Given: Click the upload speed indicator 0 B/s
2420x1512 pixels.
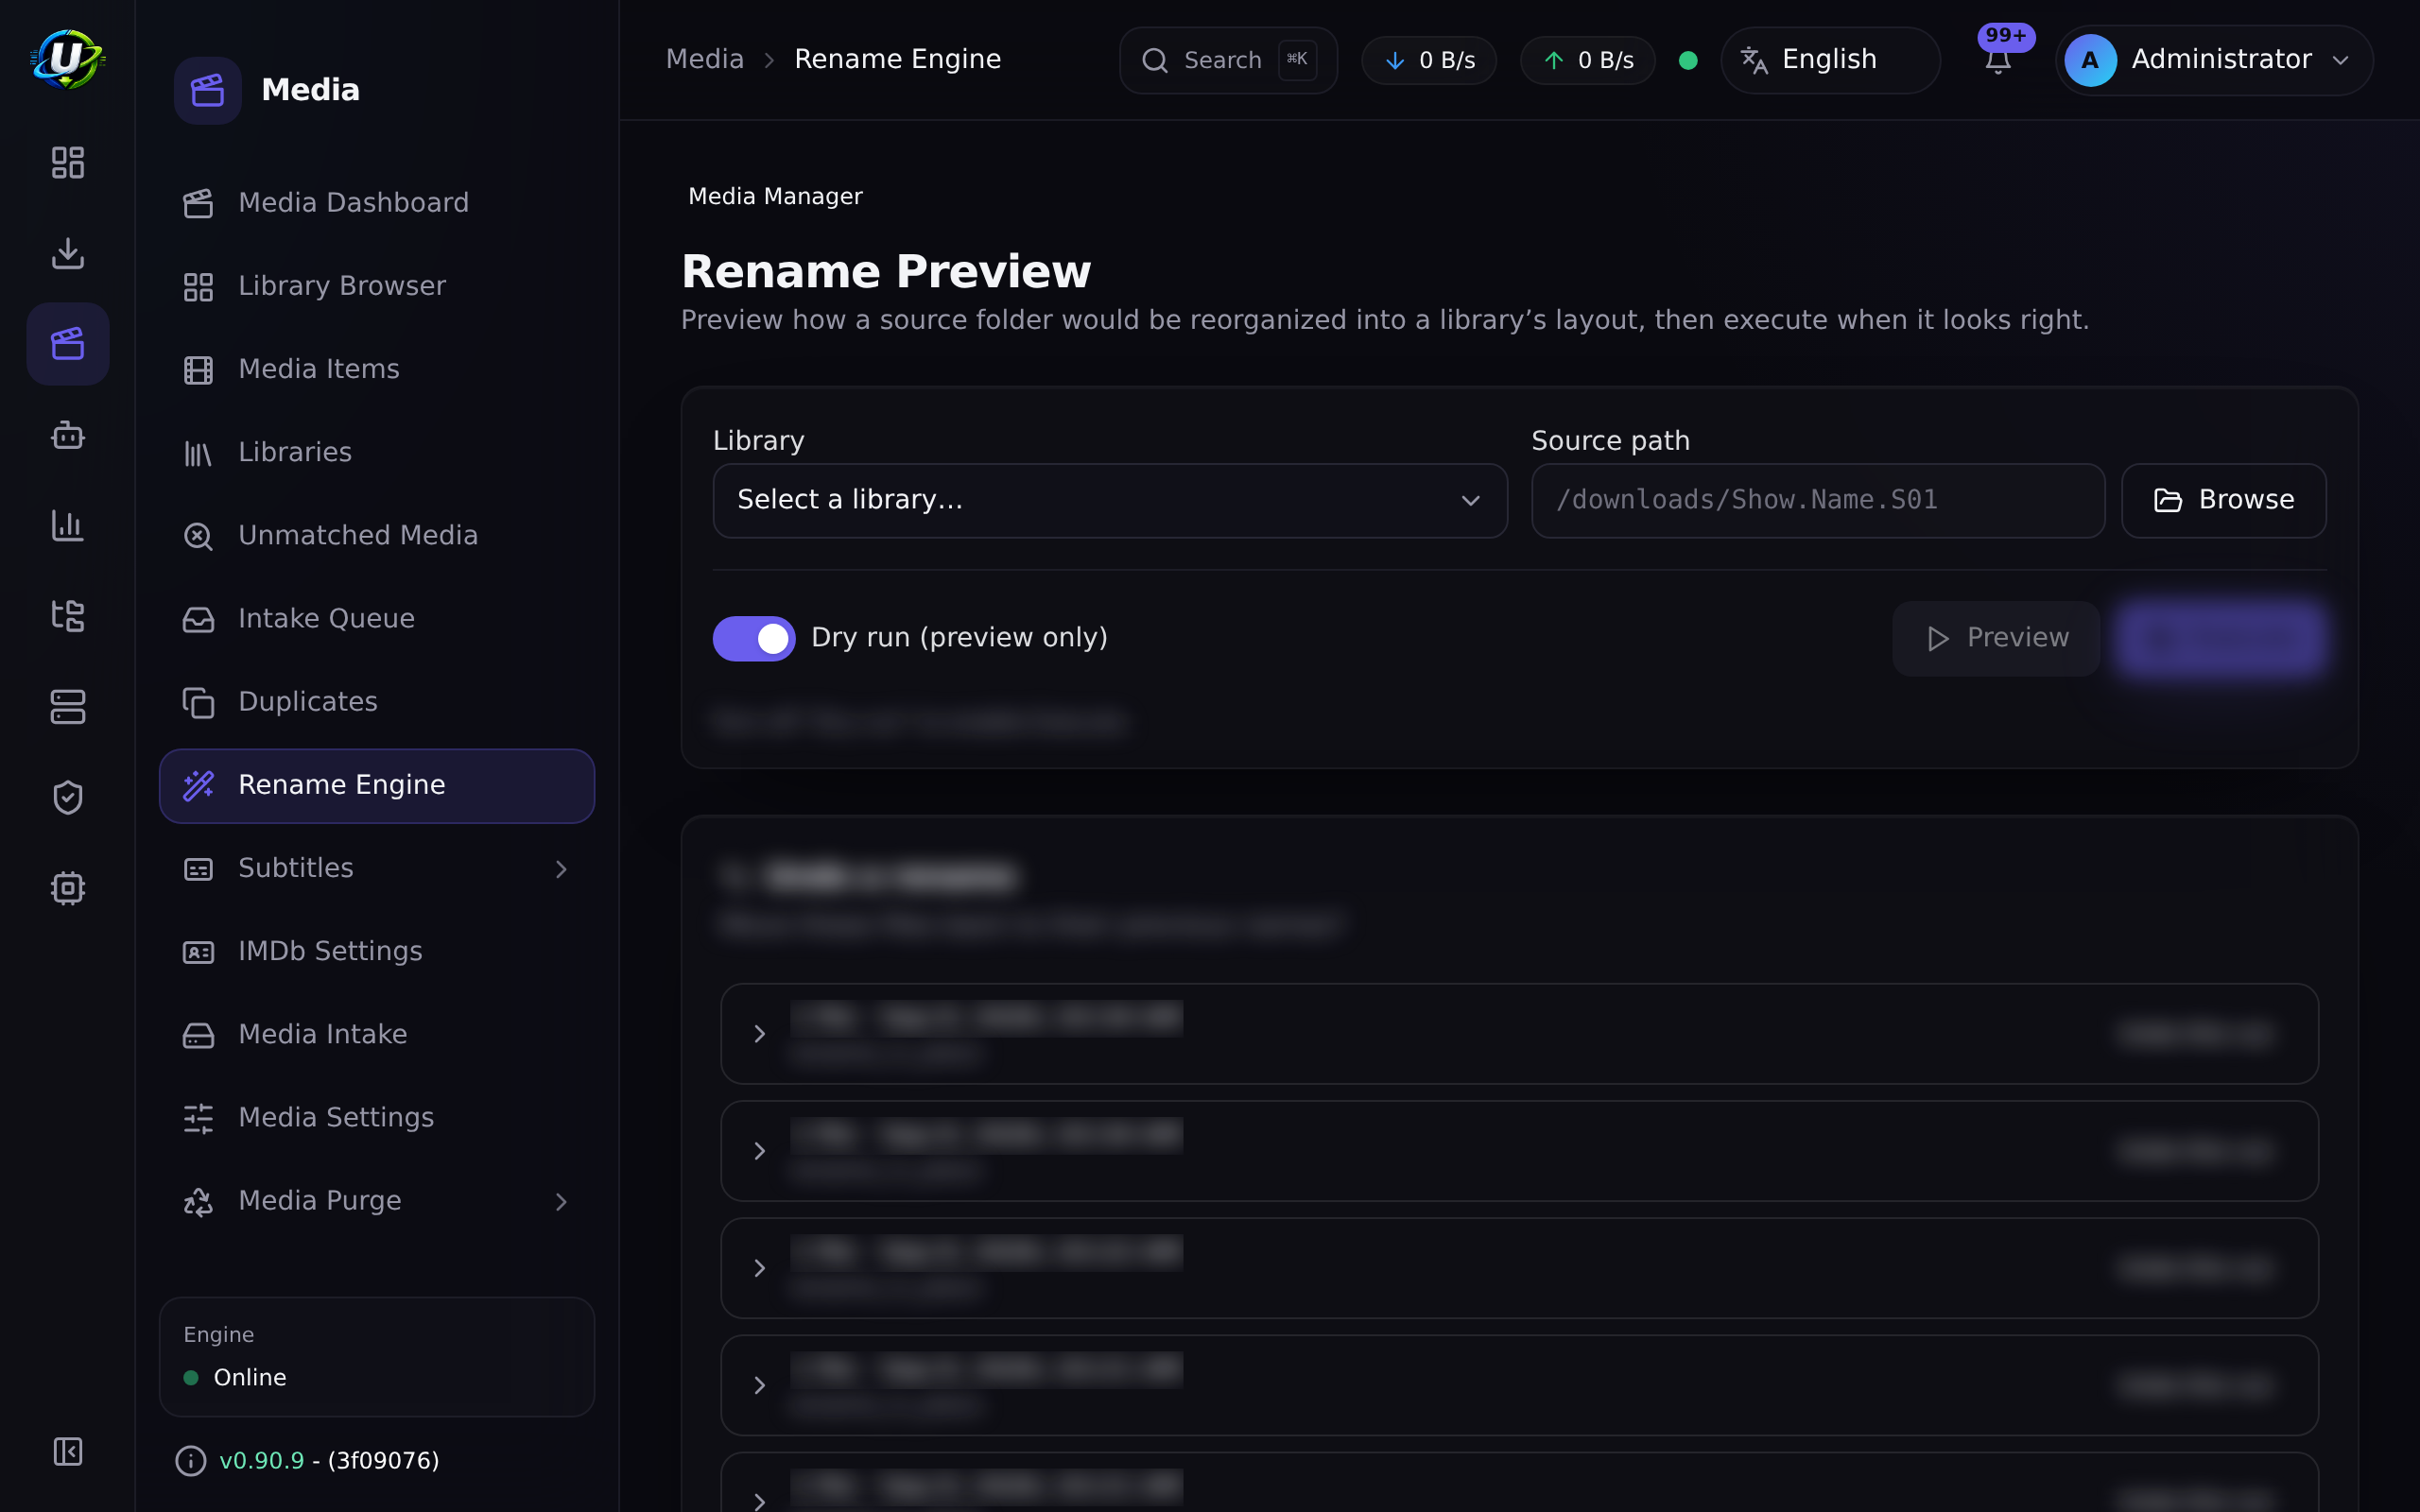Looking at the screenshot, I should click(1588, 60).
